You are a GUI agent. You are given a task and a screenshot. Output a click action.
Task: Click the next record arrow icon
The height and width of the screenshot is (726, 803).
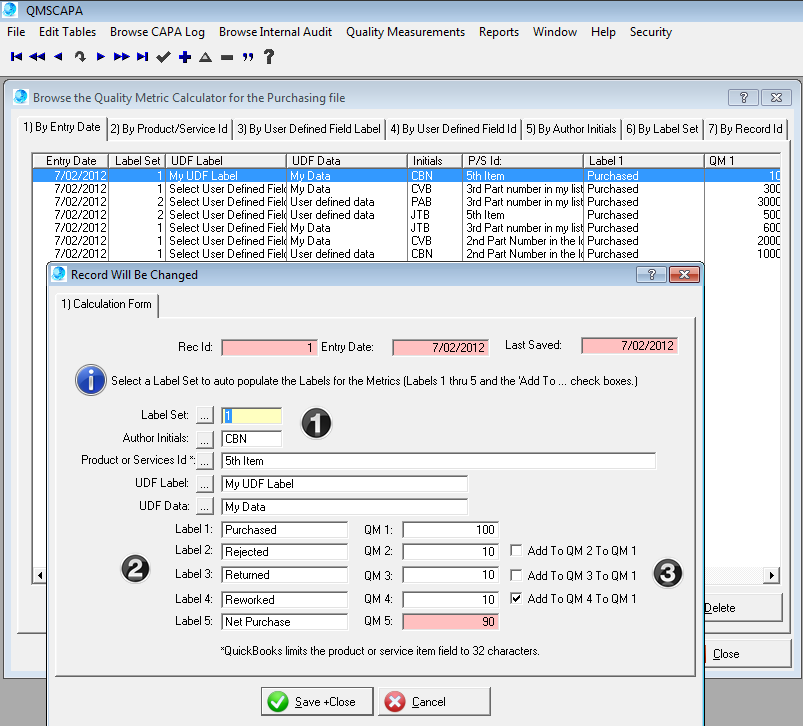tap(101, 57)
